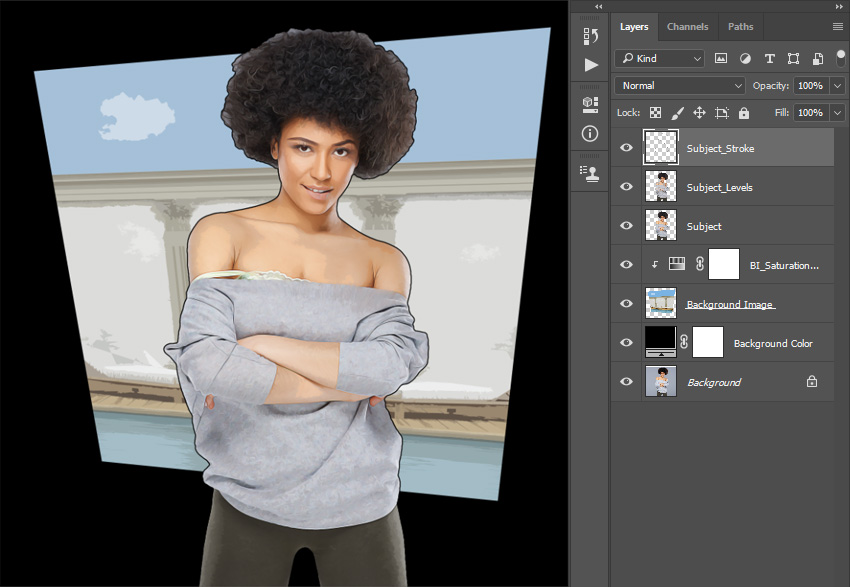Open the History panel icon
The height and width of the screenshot is (587, 850).
(x=591, y=37)
